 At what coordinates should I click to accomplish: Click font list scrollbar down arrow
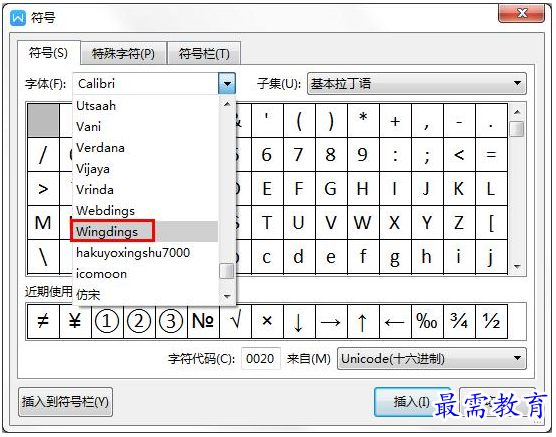pyautogui.click(x=227, y=295)
